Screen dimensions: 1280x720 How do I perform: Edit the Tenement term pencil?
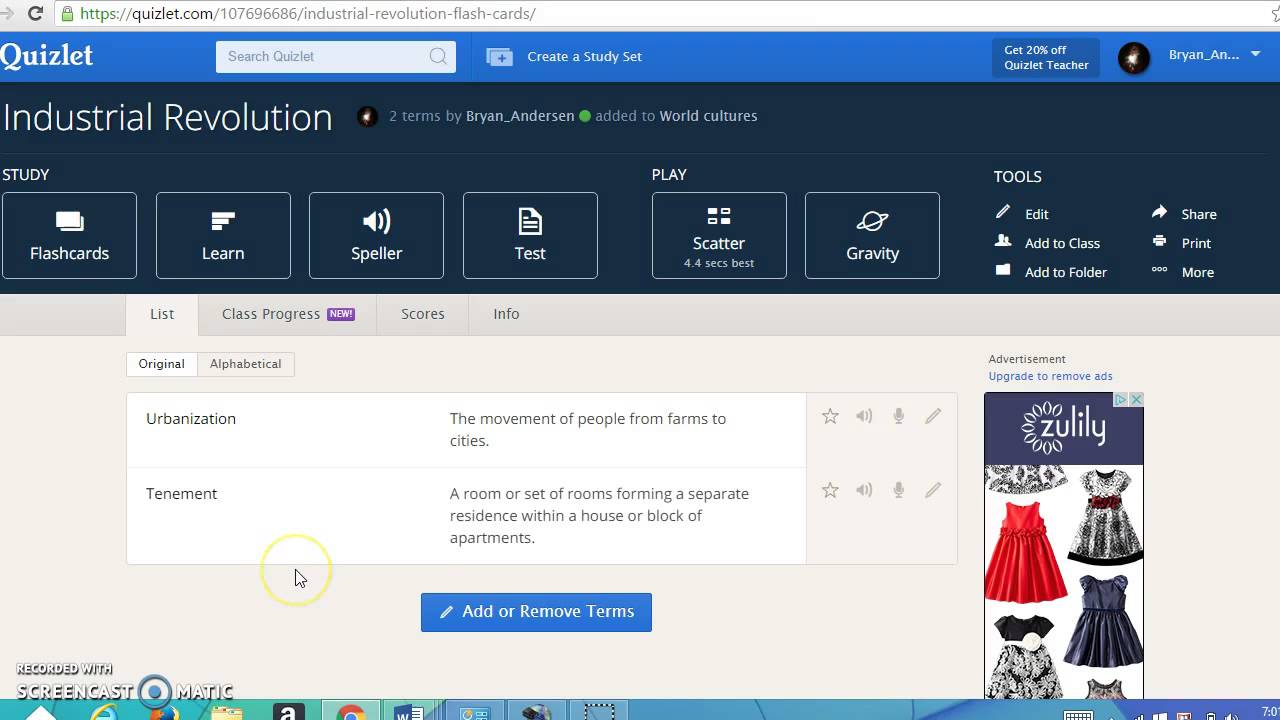click(933, 490)
